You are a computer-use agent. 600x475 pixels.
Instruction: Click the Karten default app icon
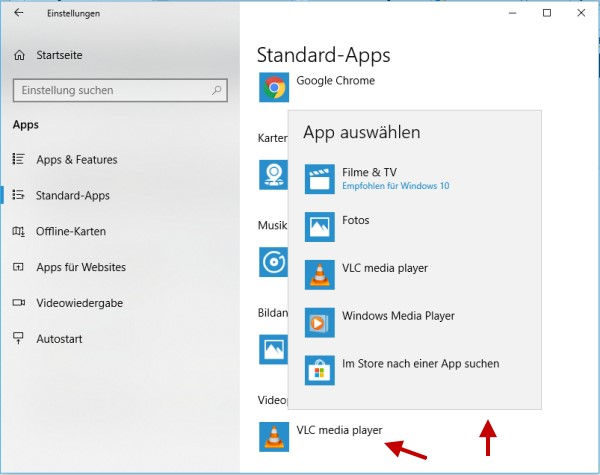(273, 175)
